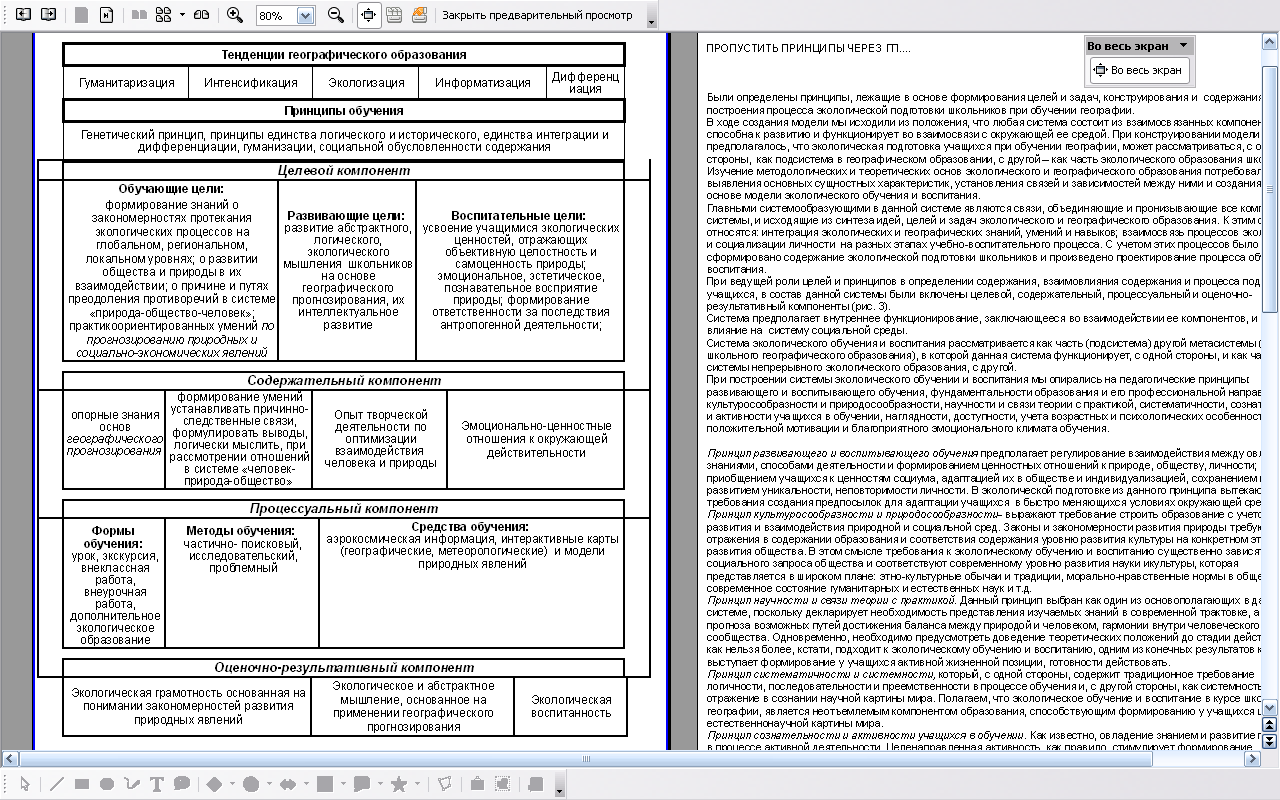
Task: Open the Fontwork Gallery
Action: point(478,784)
